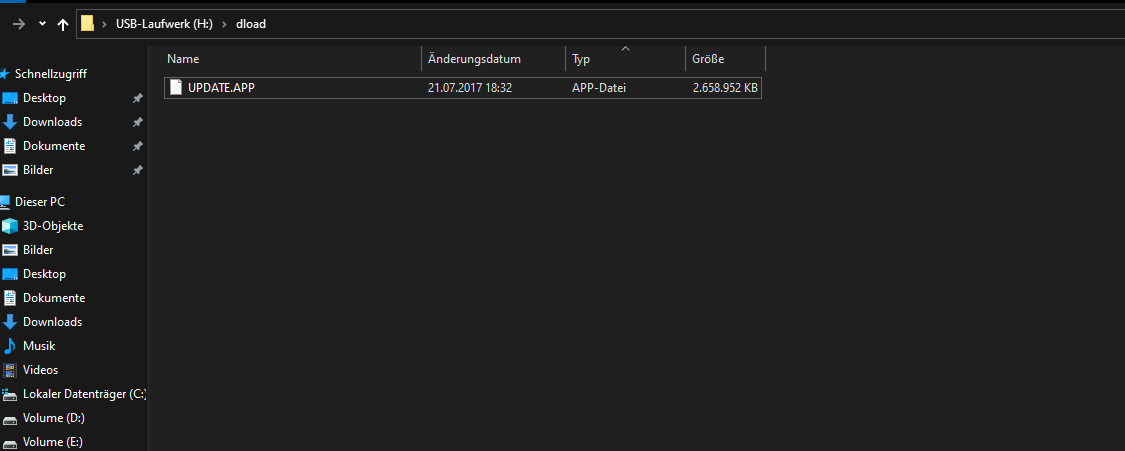1125x451 pixels.
Task: Sort files by Name column
Action: point(292,59)
